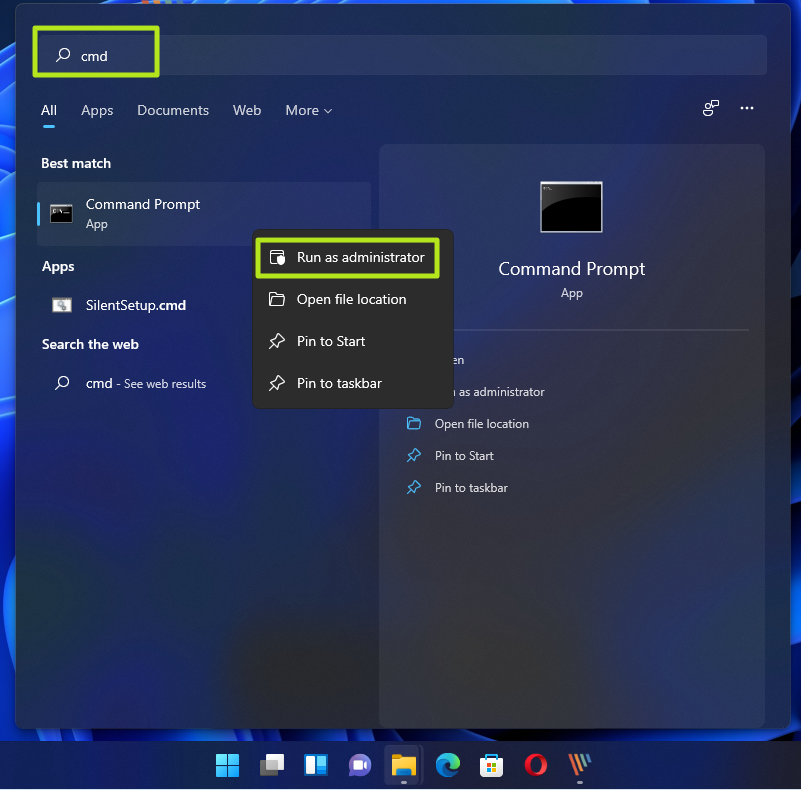The height and width of the screenshot is (790, 801).
Task: Click Open file location in the context menu
Action: point(346,299)
